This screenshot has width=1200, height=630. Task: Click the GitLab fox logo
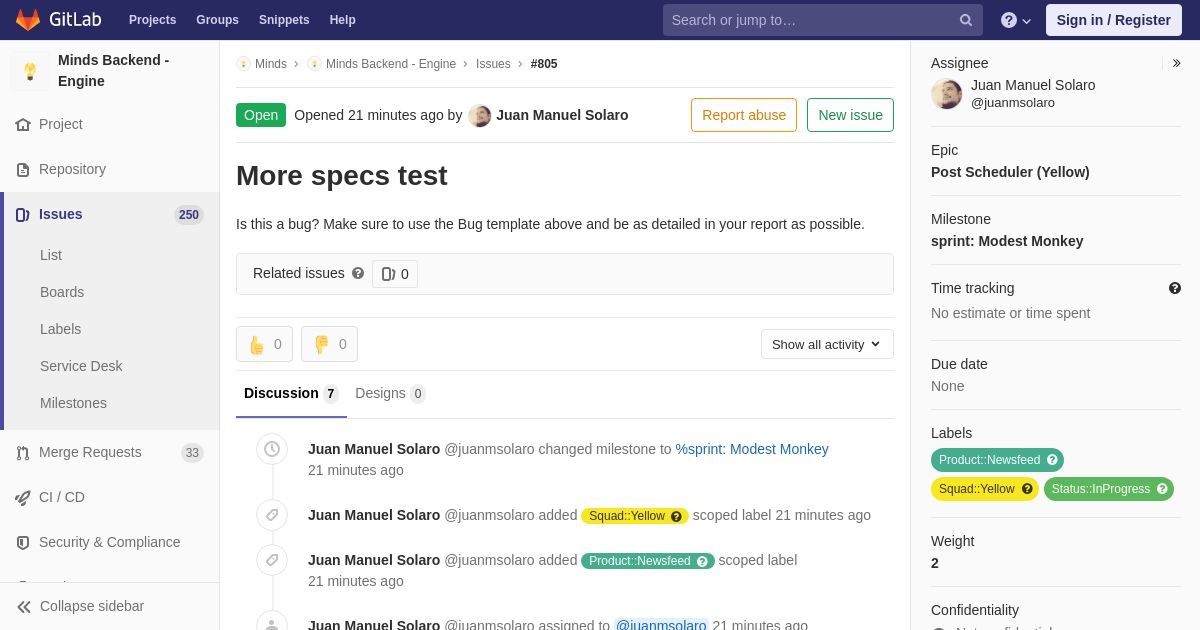(x=28, y=20)
